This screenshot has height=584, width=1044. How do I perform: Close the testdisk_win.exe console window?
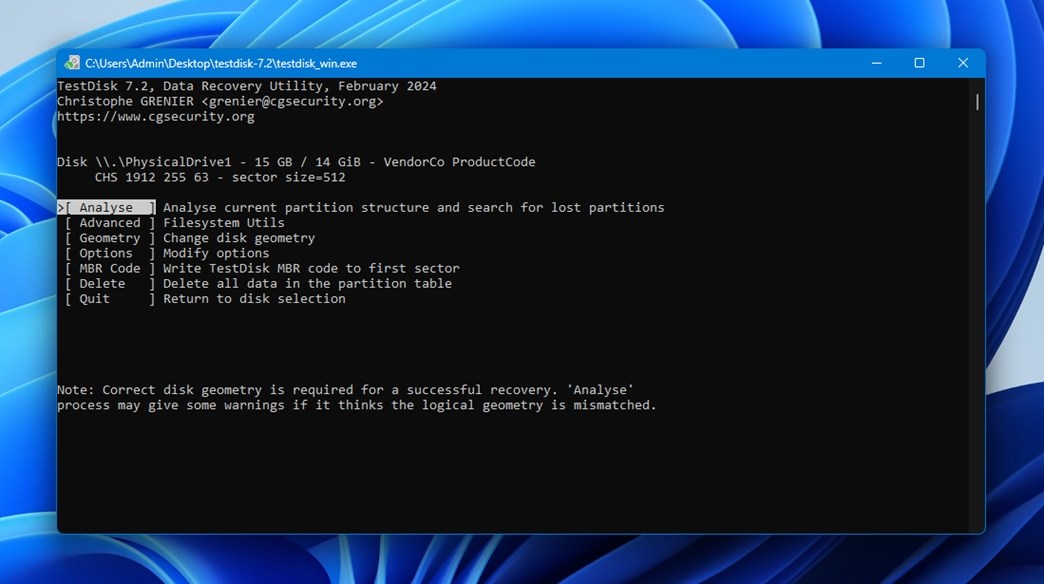(963, 63)
